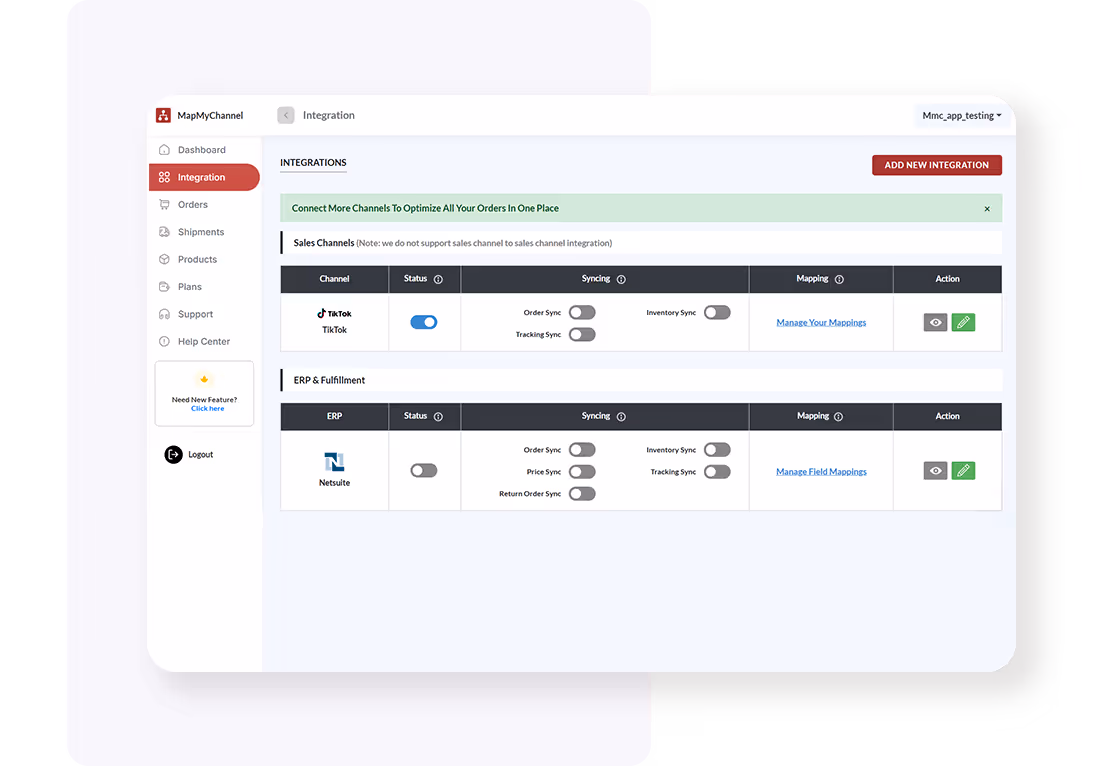1100x766 pixels.
Task: Click the Support headset icon
Action: [164, 314]
